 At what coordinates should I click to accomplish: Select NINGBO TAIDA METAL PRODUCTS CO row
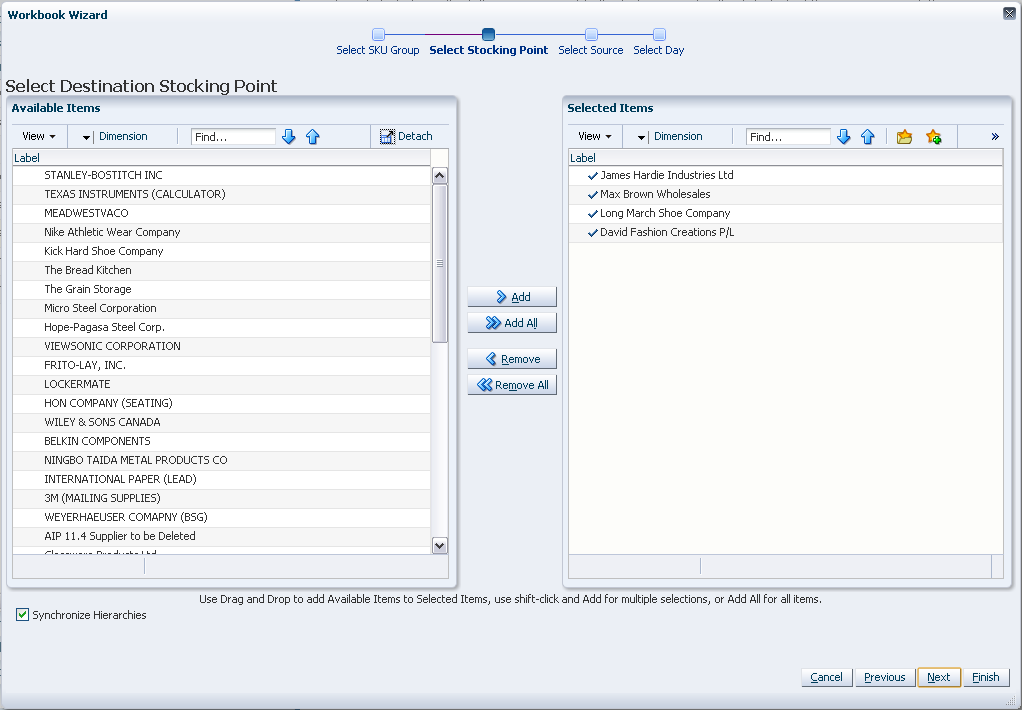pyautogui.click(x=222, y=460)
